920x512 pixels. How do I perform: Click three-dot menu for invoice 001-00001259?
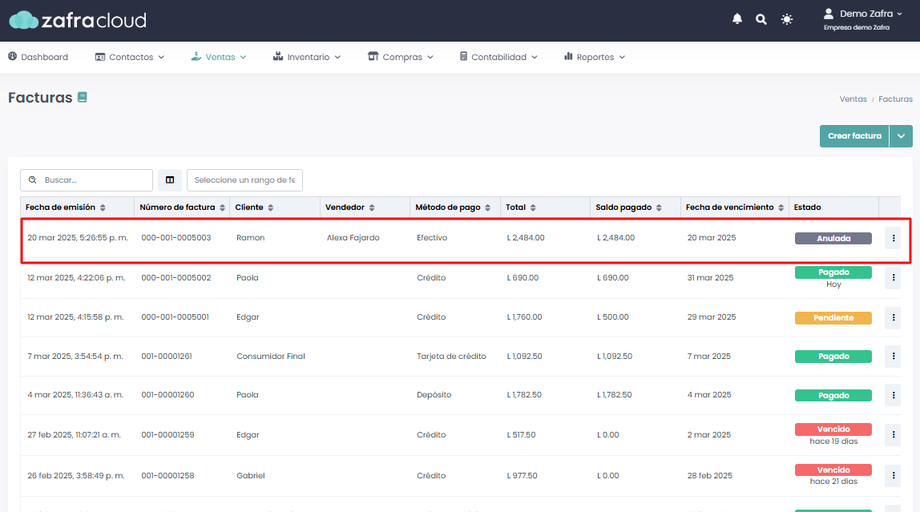[894, 435]
